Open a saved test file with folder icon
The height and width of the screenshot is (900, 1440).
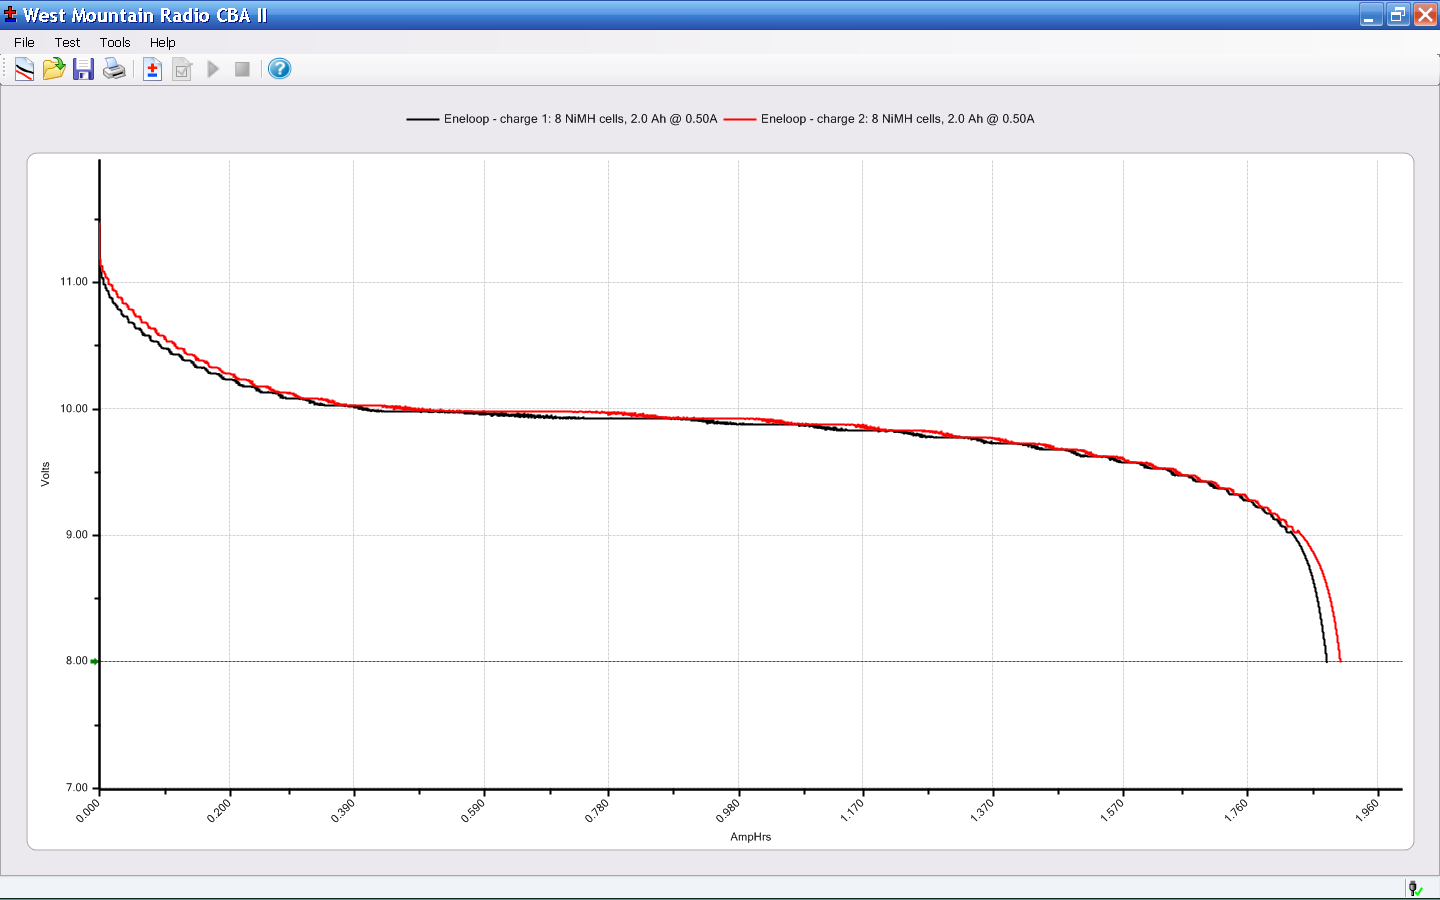coord(54,69)
